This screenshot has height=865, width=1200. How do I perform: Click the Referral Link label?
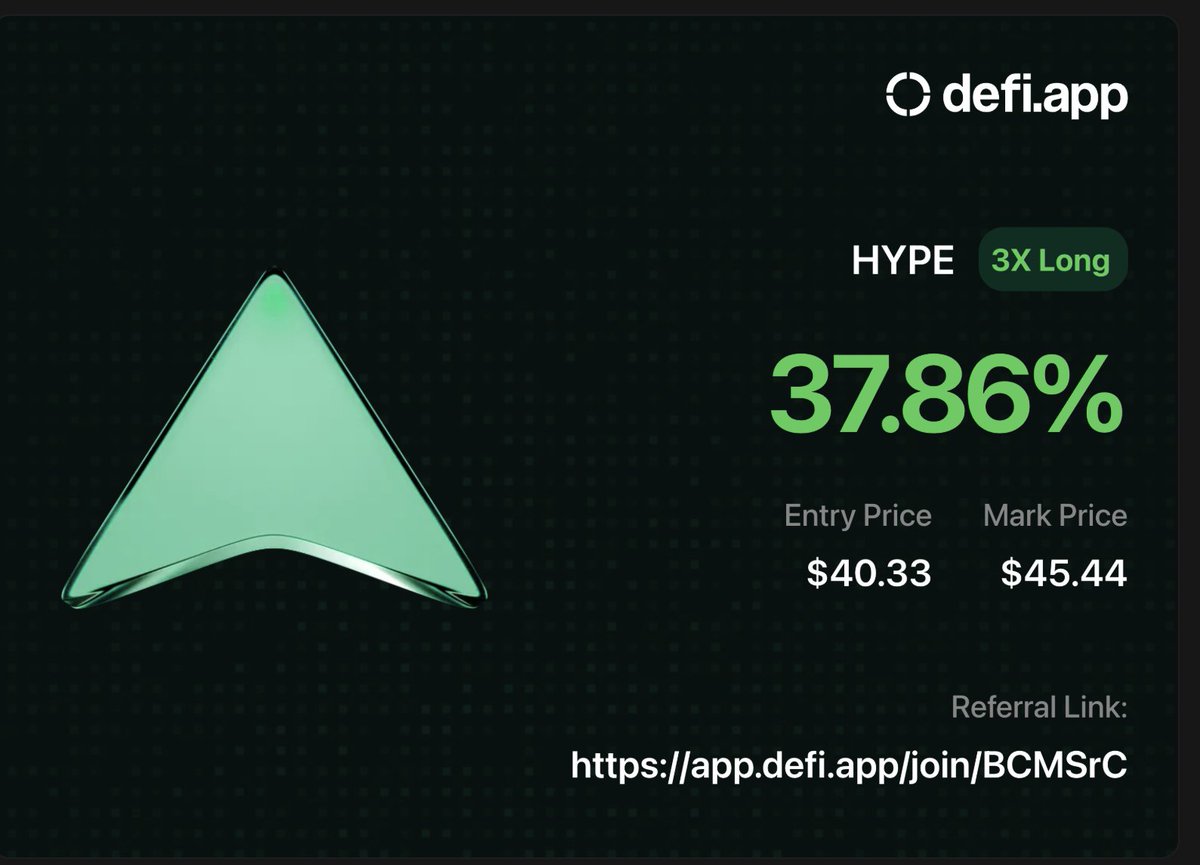click(x=1039, y=708)
